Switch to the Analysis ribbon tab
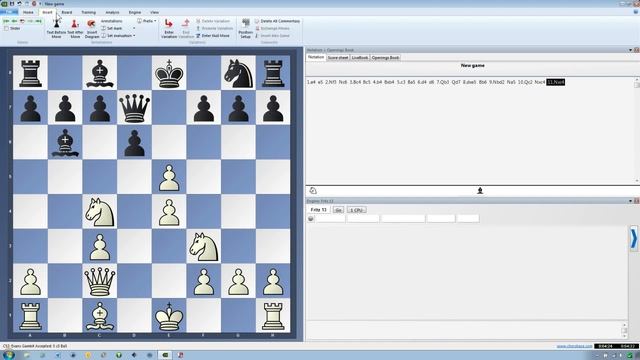 click(112, 12)
